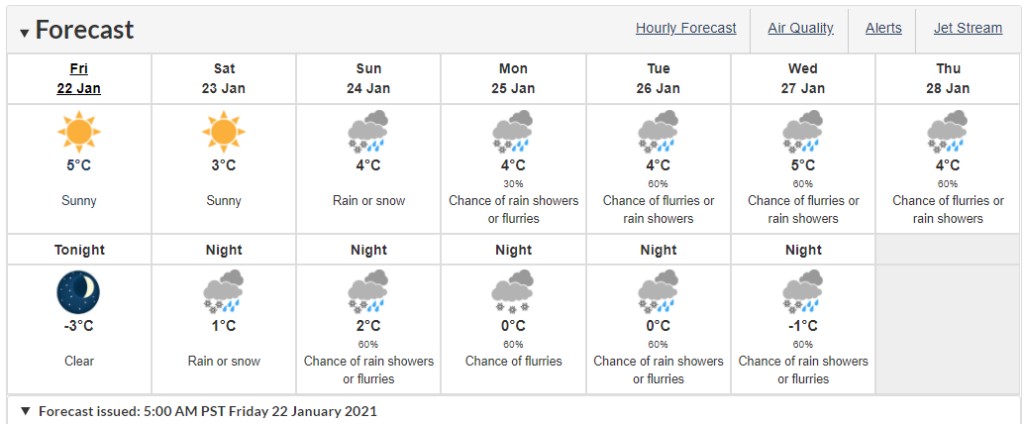Viewport: 1024px width, 424px height.
Task: Click the sunny icon for Friday 22 Jan
Action: coord(79,131)
